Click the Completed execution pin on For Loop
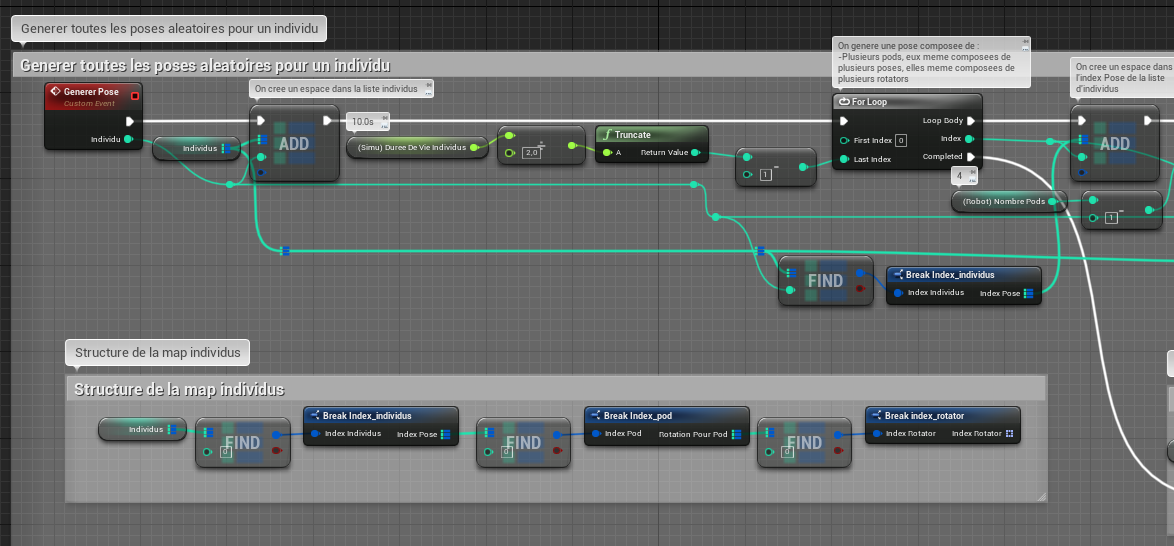Image resolution: width=1174 pixels, height=546 pixels. tap(970, 157)
